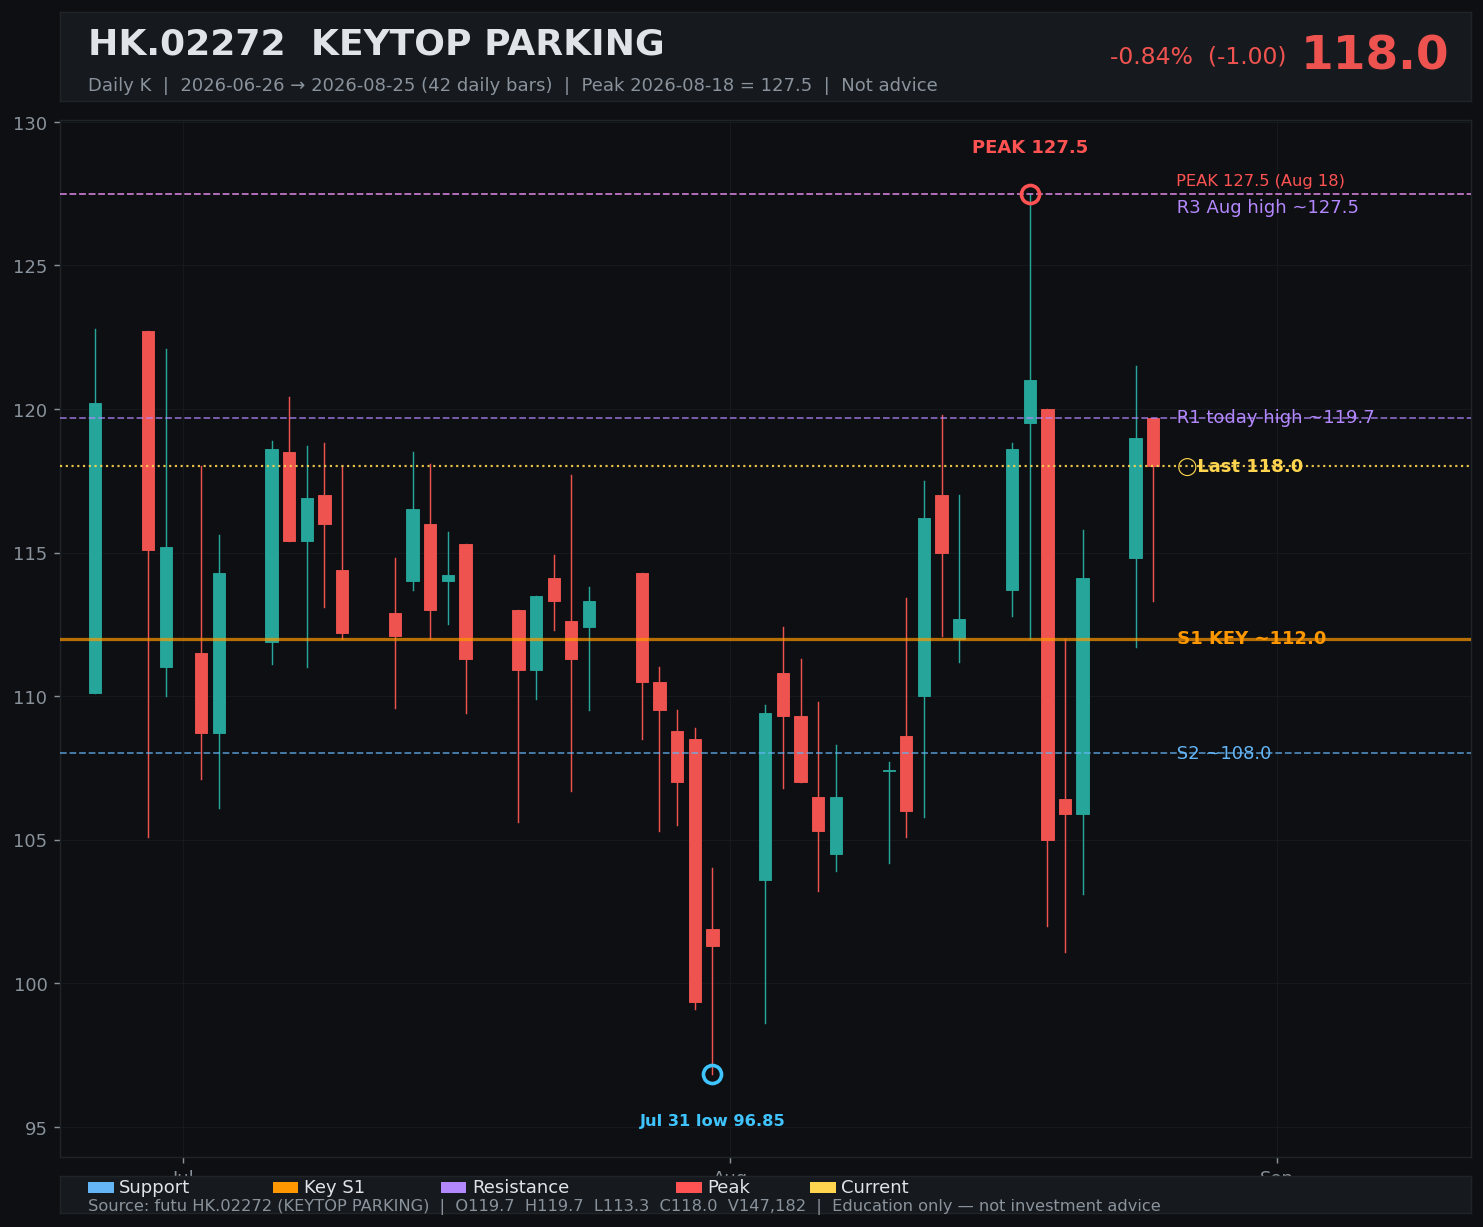Viewport: 1483px width, 1227px height.
Task: Click the Daily K date range subtitle
Action: (x=513, y=85)
